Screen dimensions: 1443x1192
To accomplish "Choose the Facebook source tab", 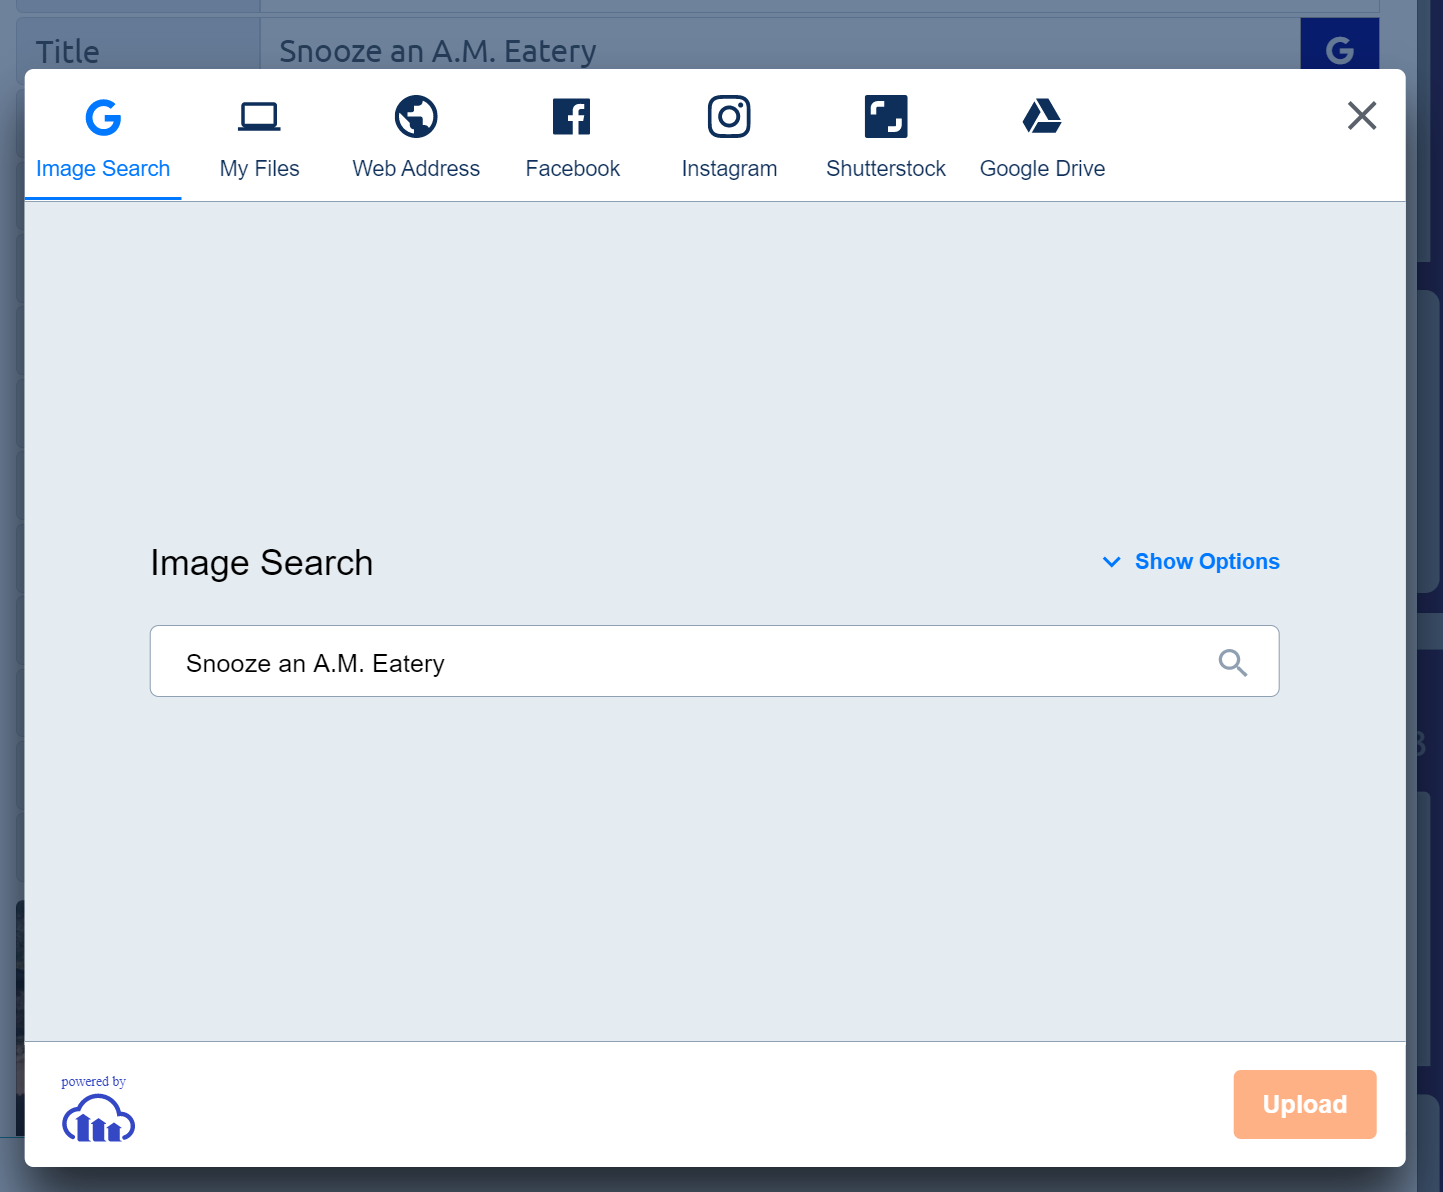I will tap(572, 138).
